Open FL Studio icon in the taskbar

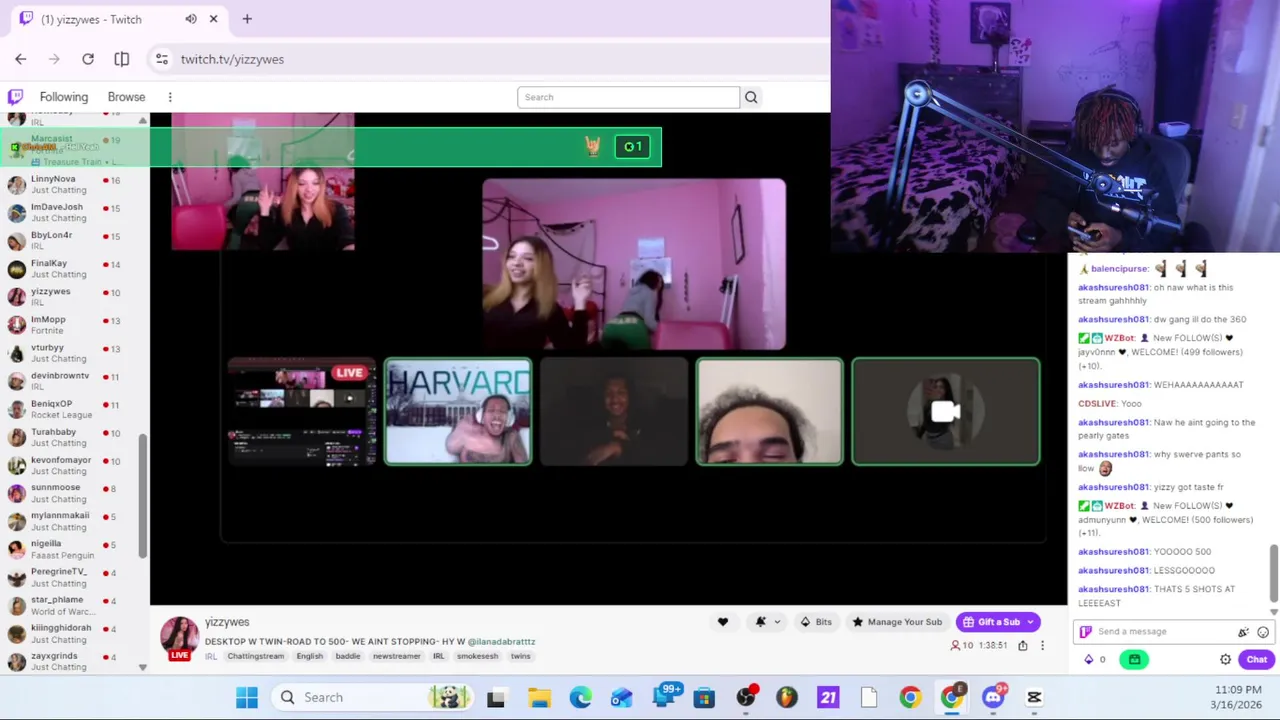787,698
